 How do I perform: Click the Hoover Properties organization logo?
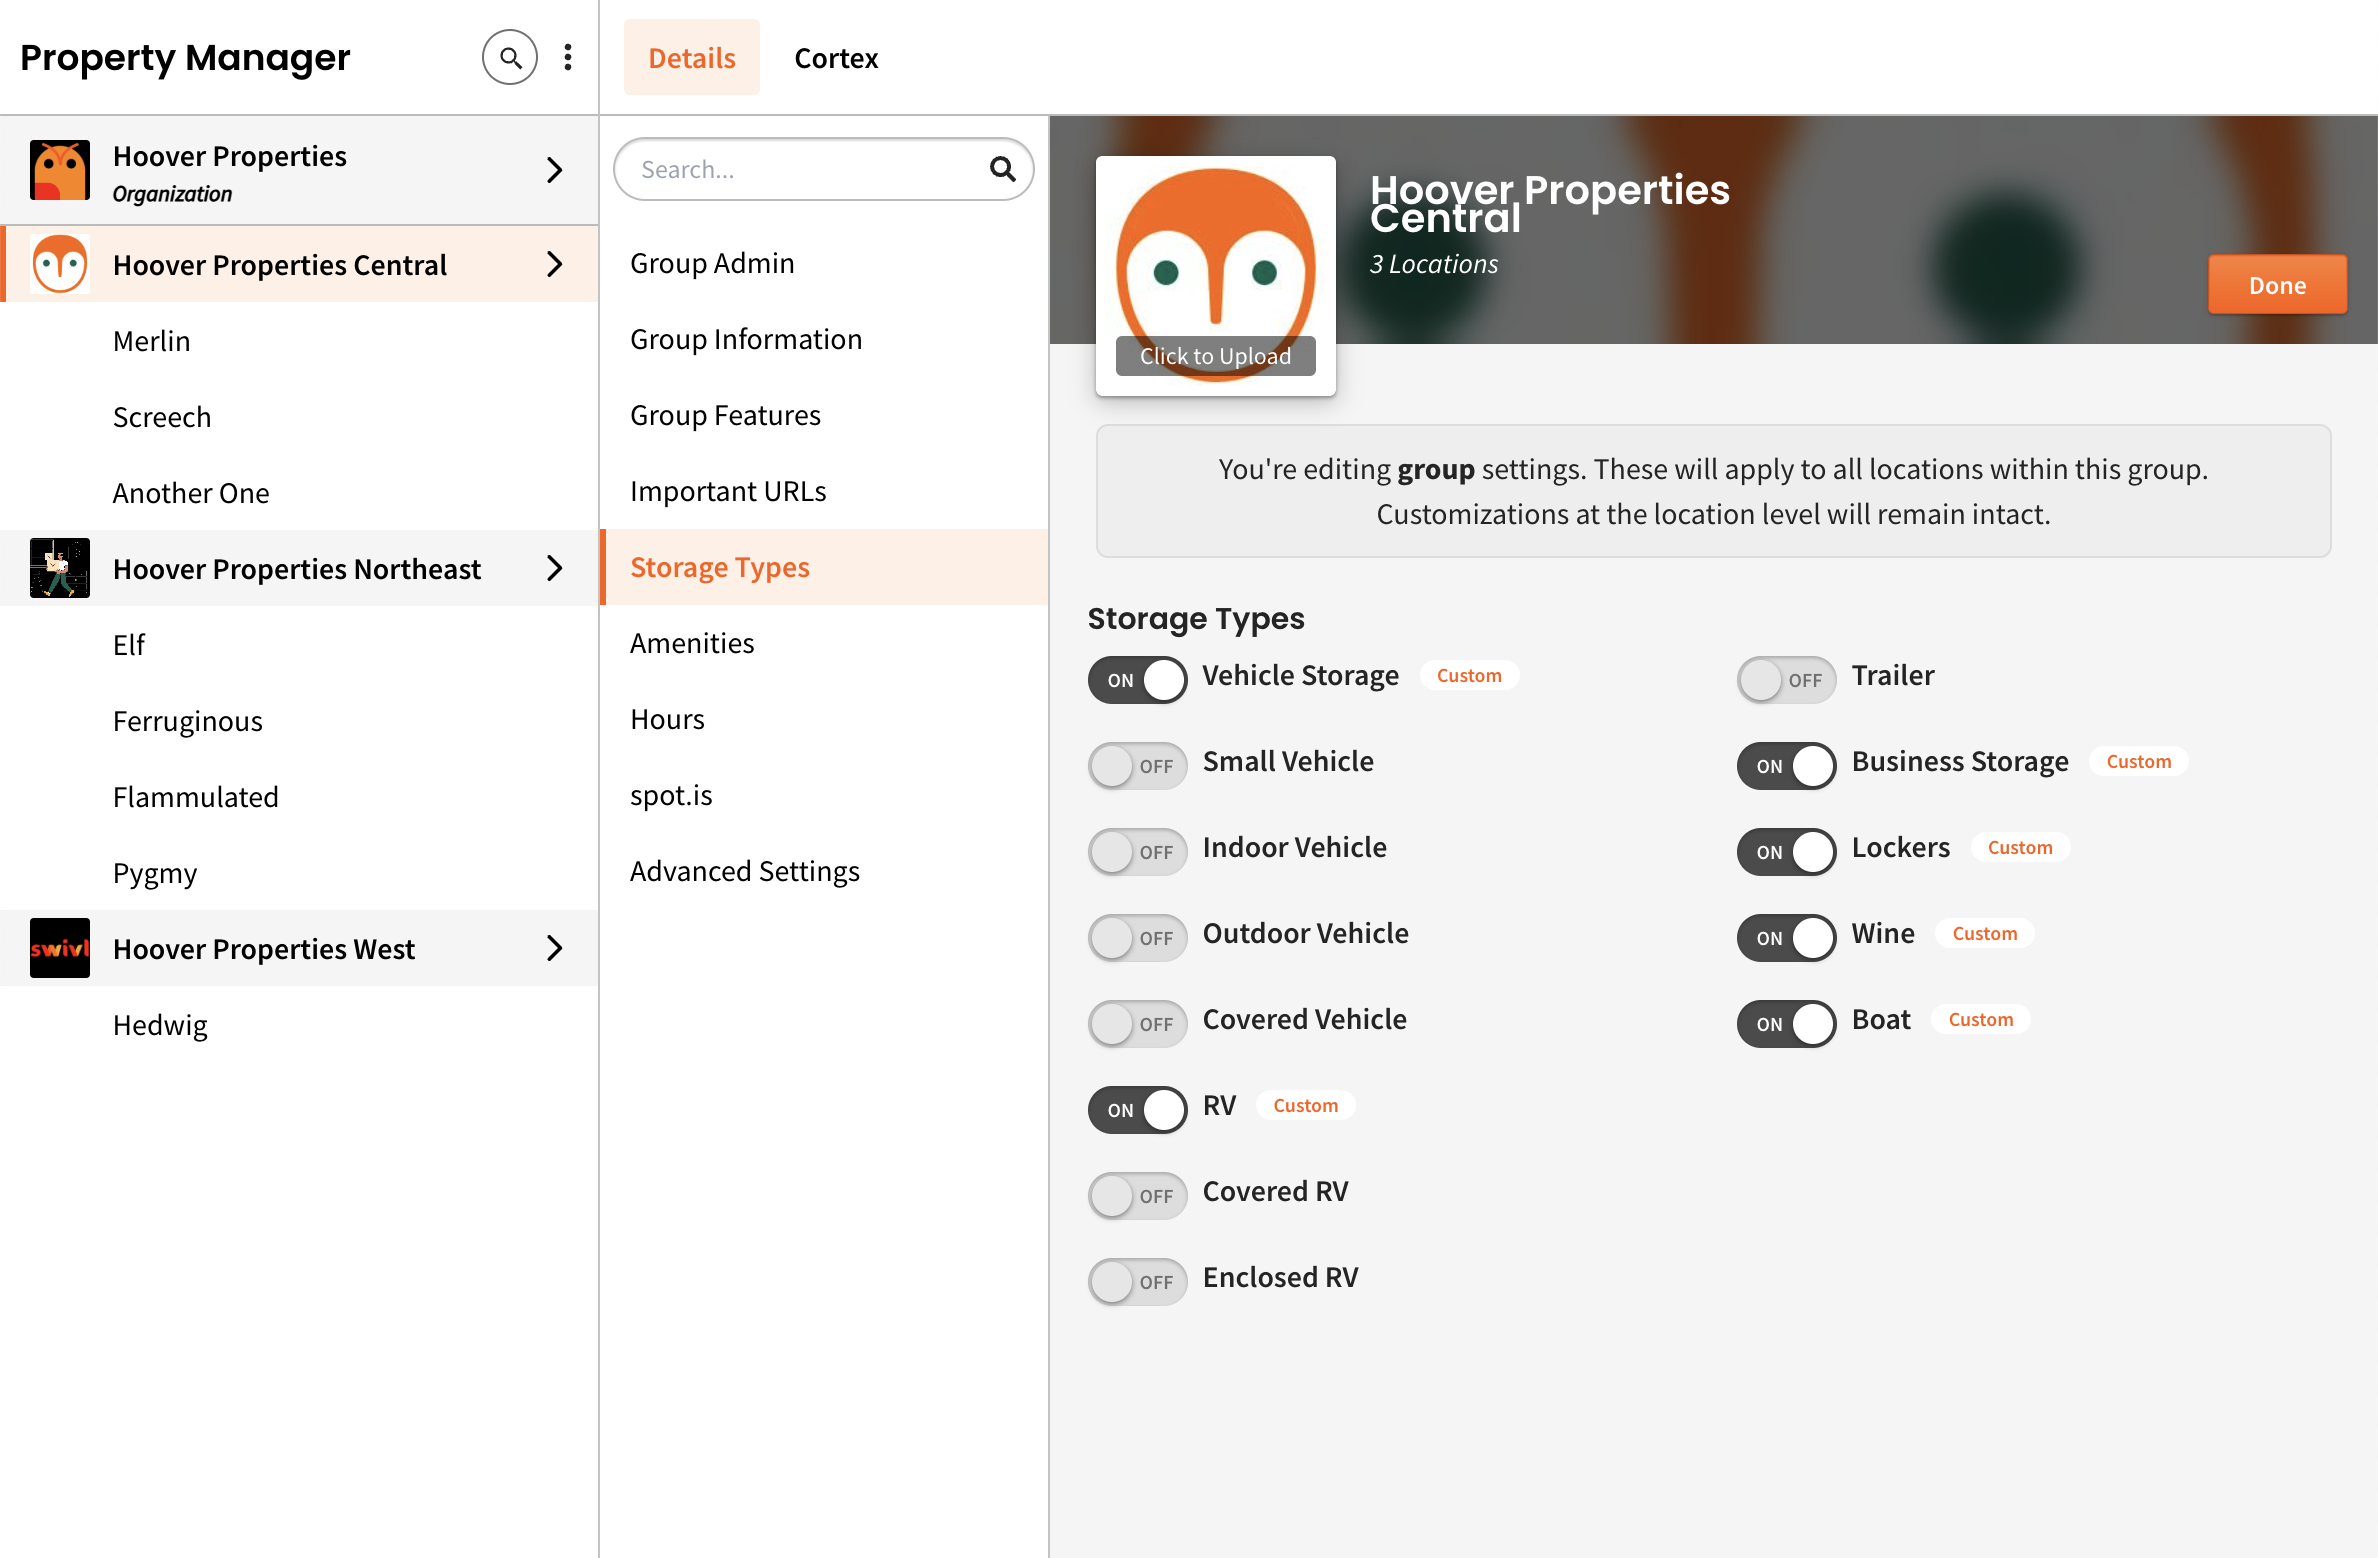coord(60,170)
